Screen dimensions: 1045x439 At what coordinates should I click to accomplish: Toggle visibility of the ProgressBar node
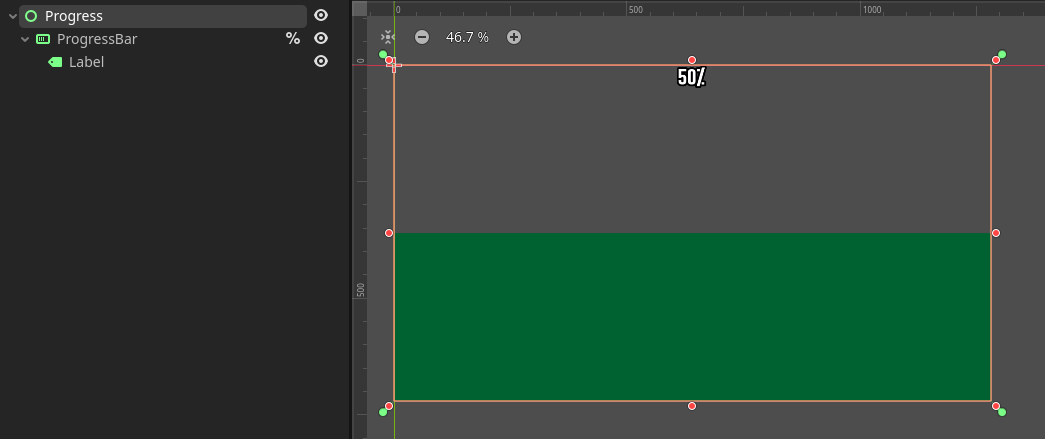point(321,39)
